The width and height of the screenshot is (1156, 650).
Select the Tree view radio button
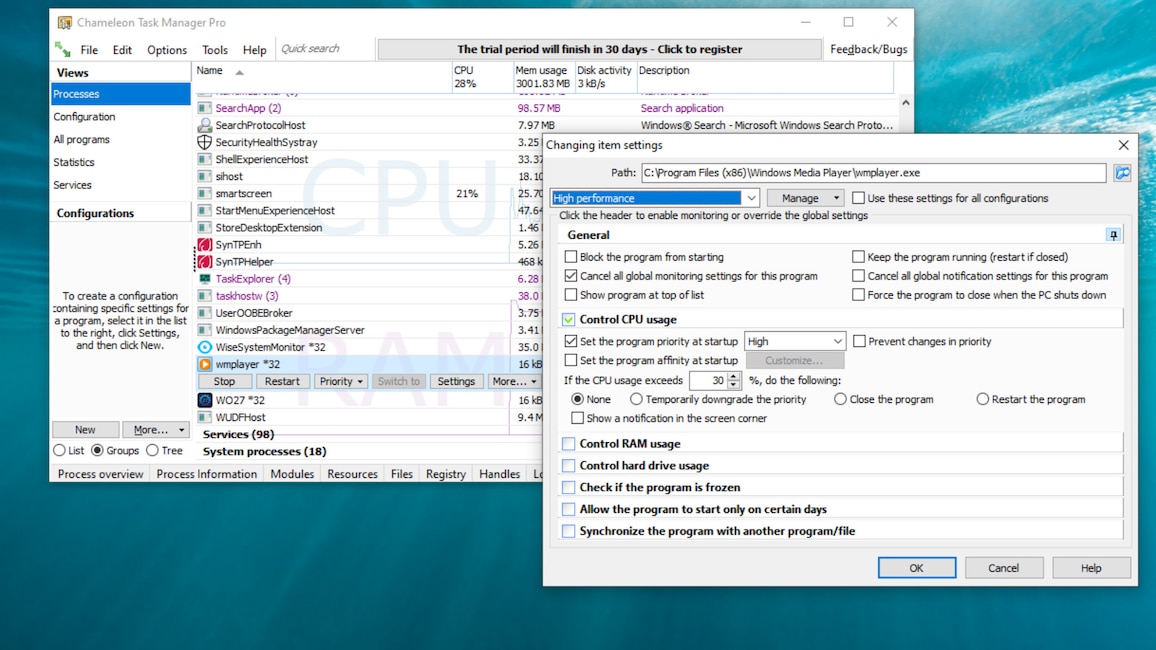coord(153,450)
